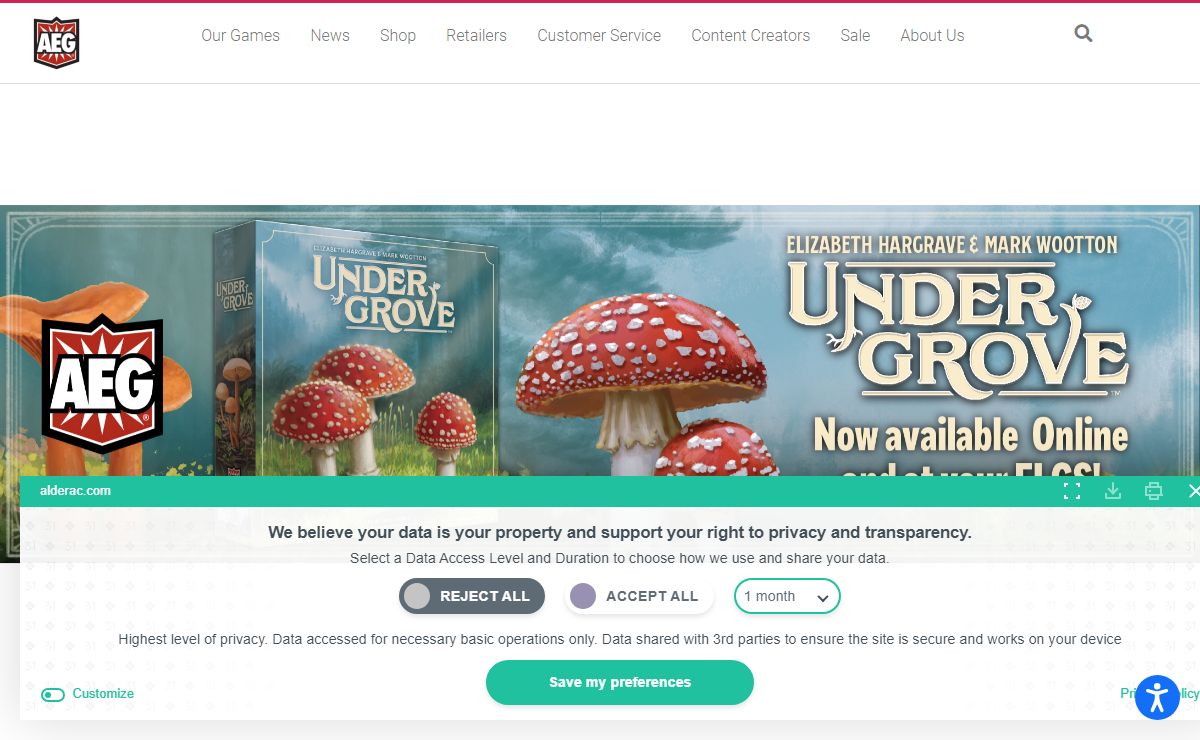This screenshot has width=1200, height=740.
Task: Print the consent notice icon
Action: tap(1154, 491)
